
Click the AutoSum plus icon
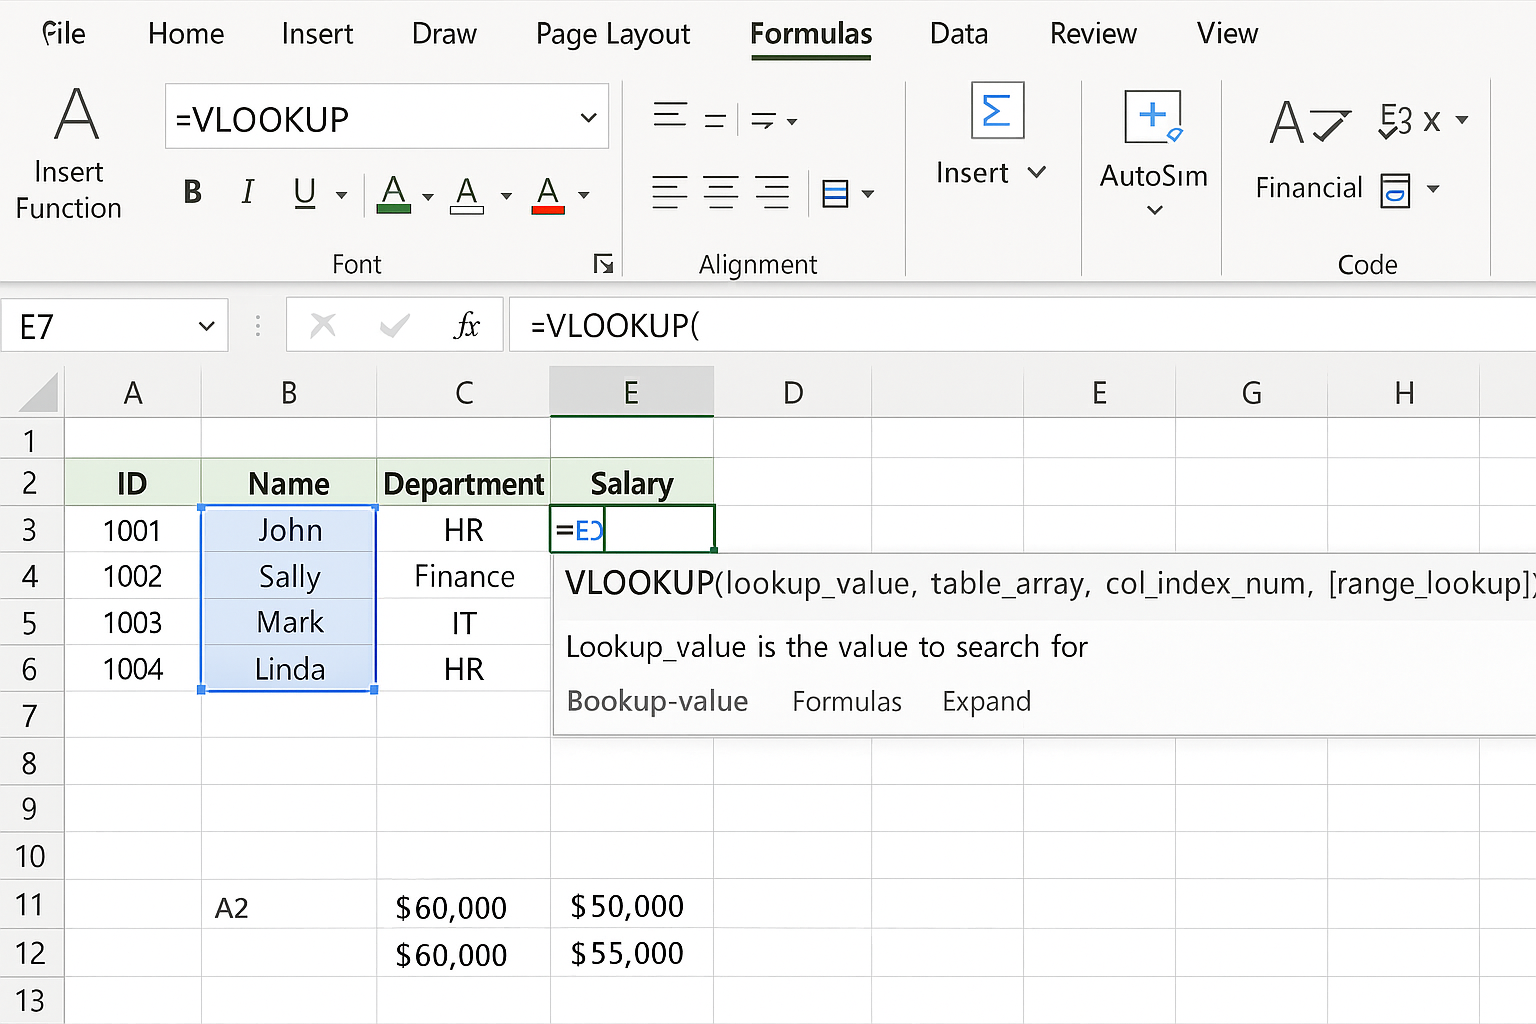click(1153, 116)
